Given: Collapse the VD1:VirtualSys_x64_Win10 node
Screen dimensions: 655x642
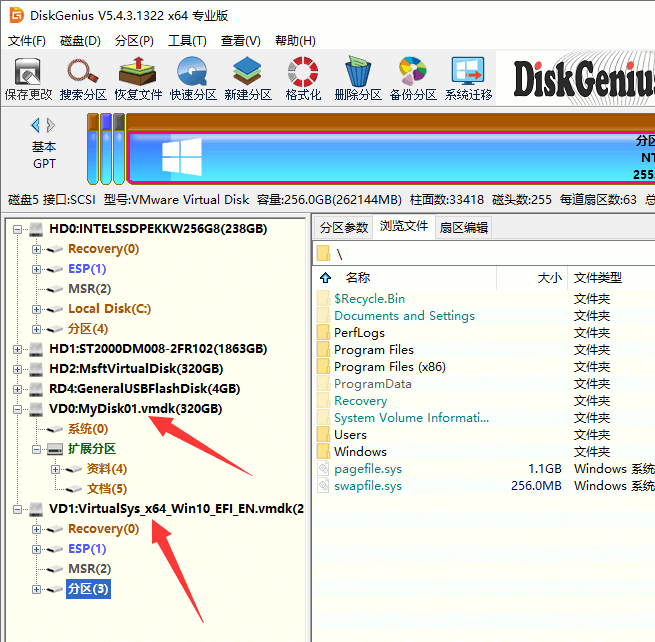Looking at the screenshot, I should click(17, 509).
